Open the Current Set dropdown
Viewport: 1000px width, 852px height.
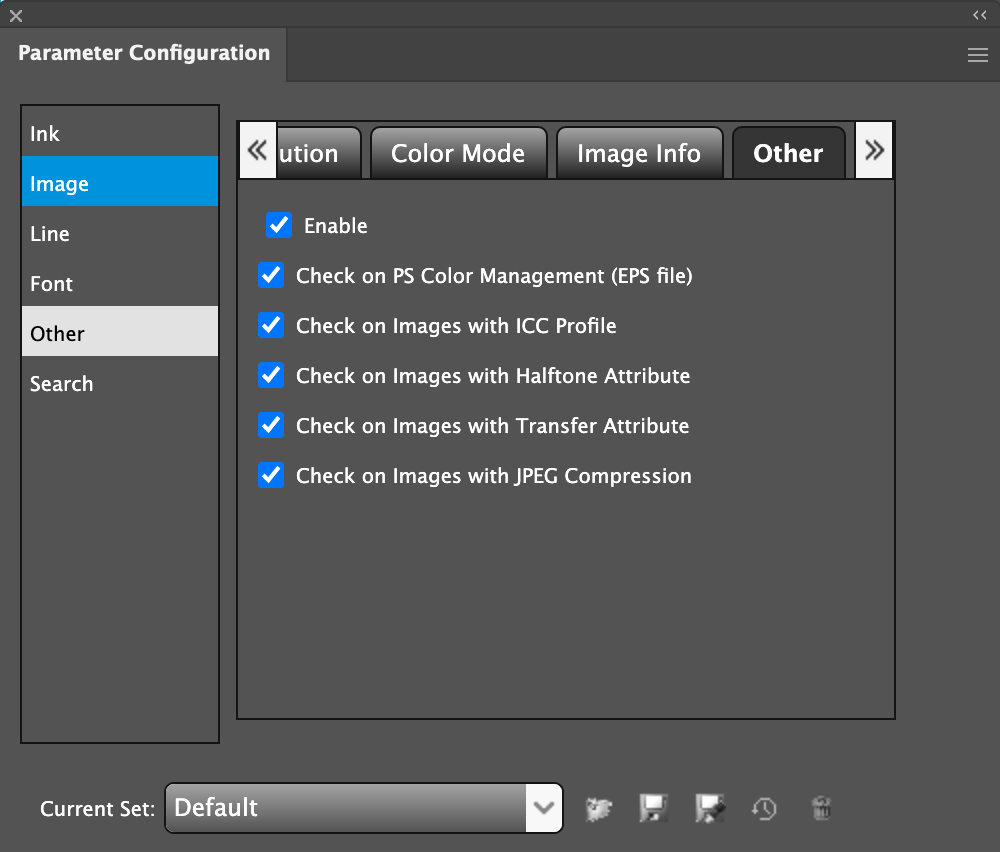pos(544,808)
